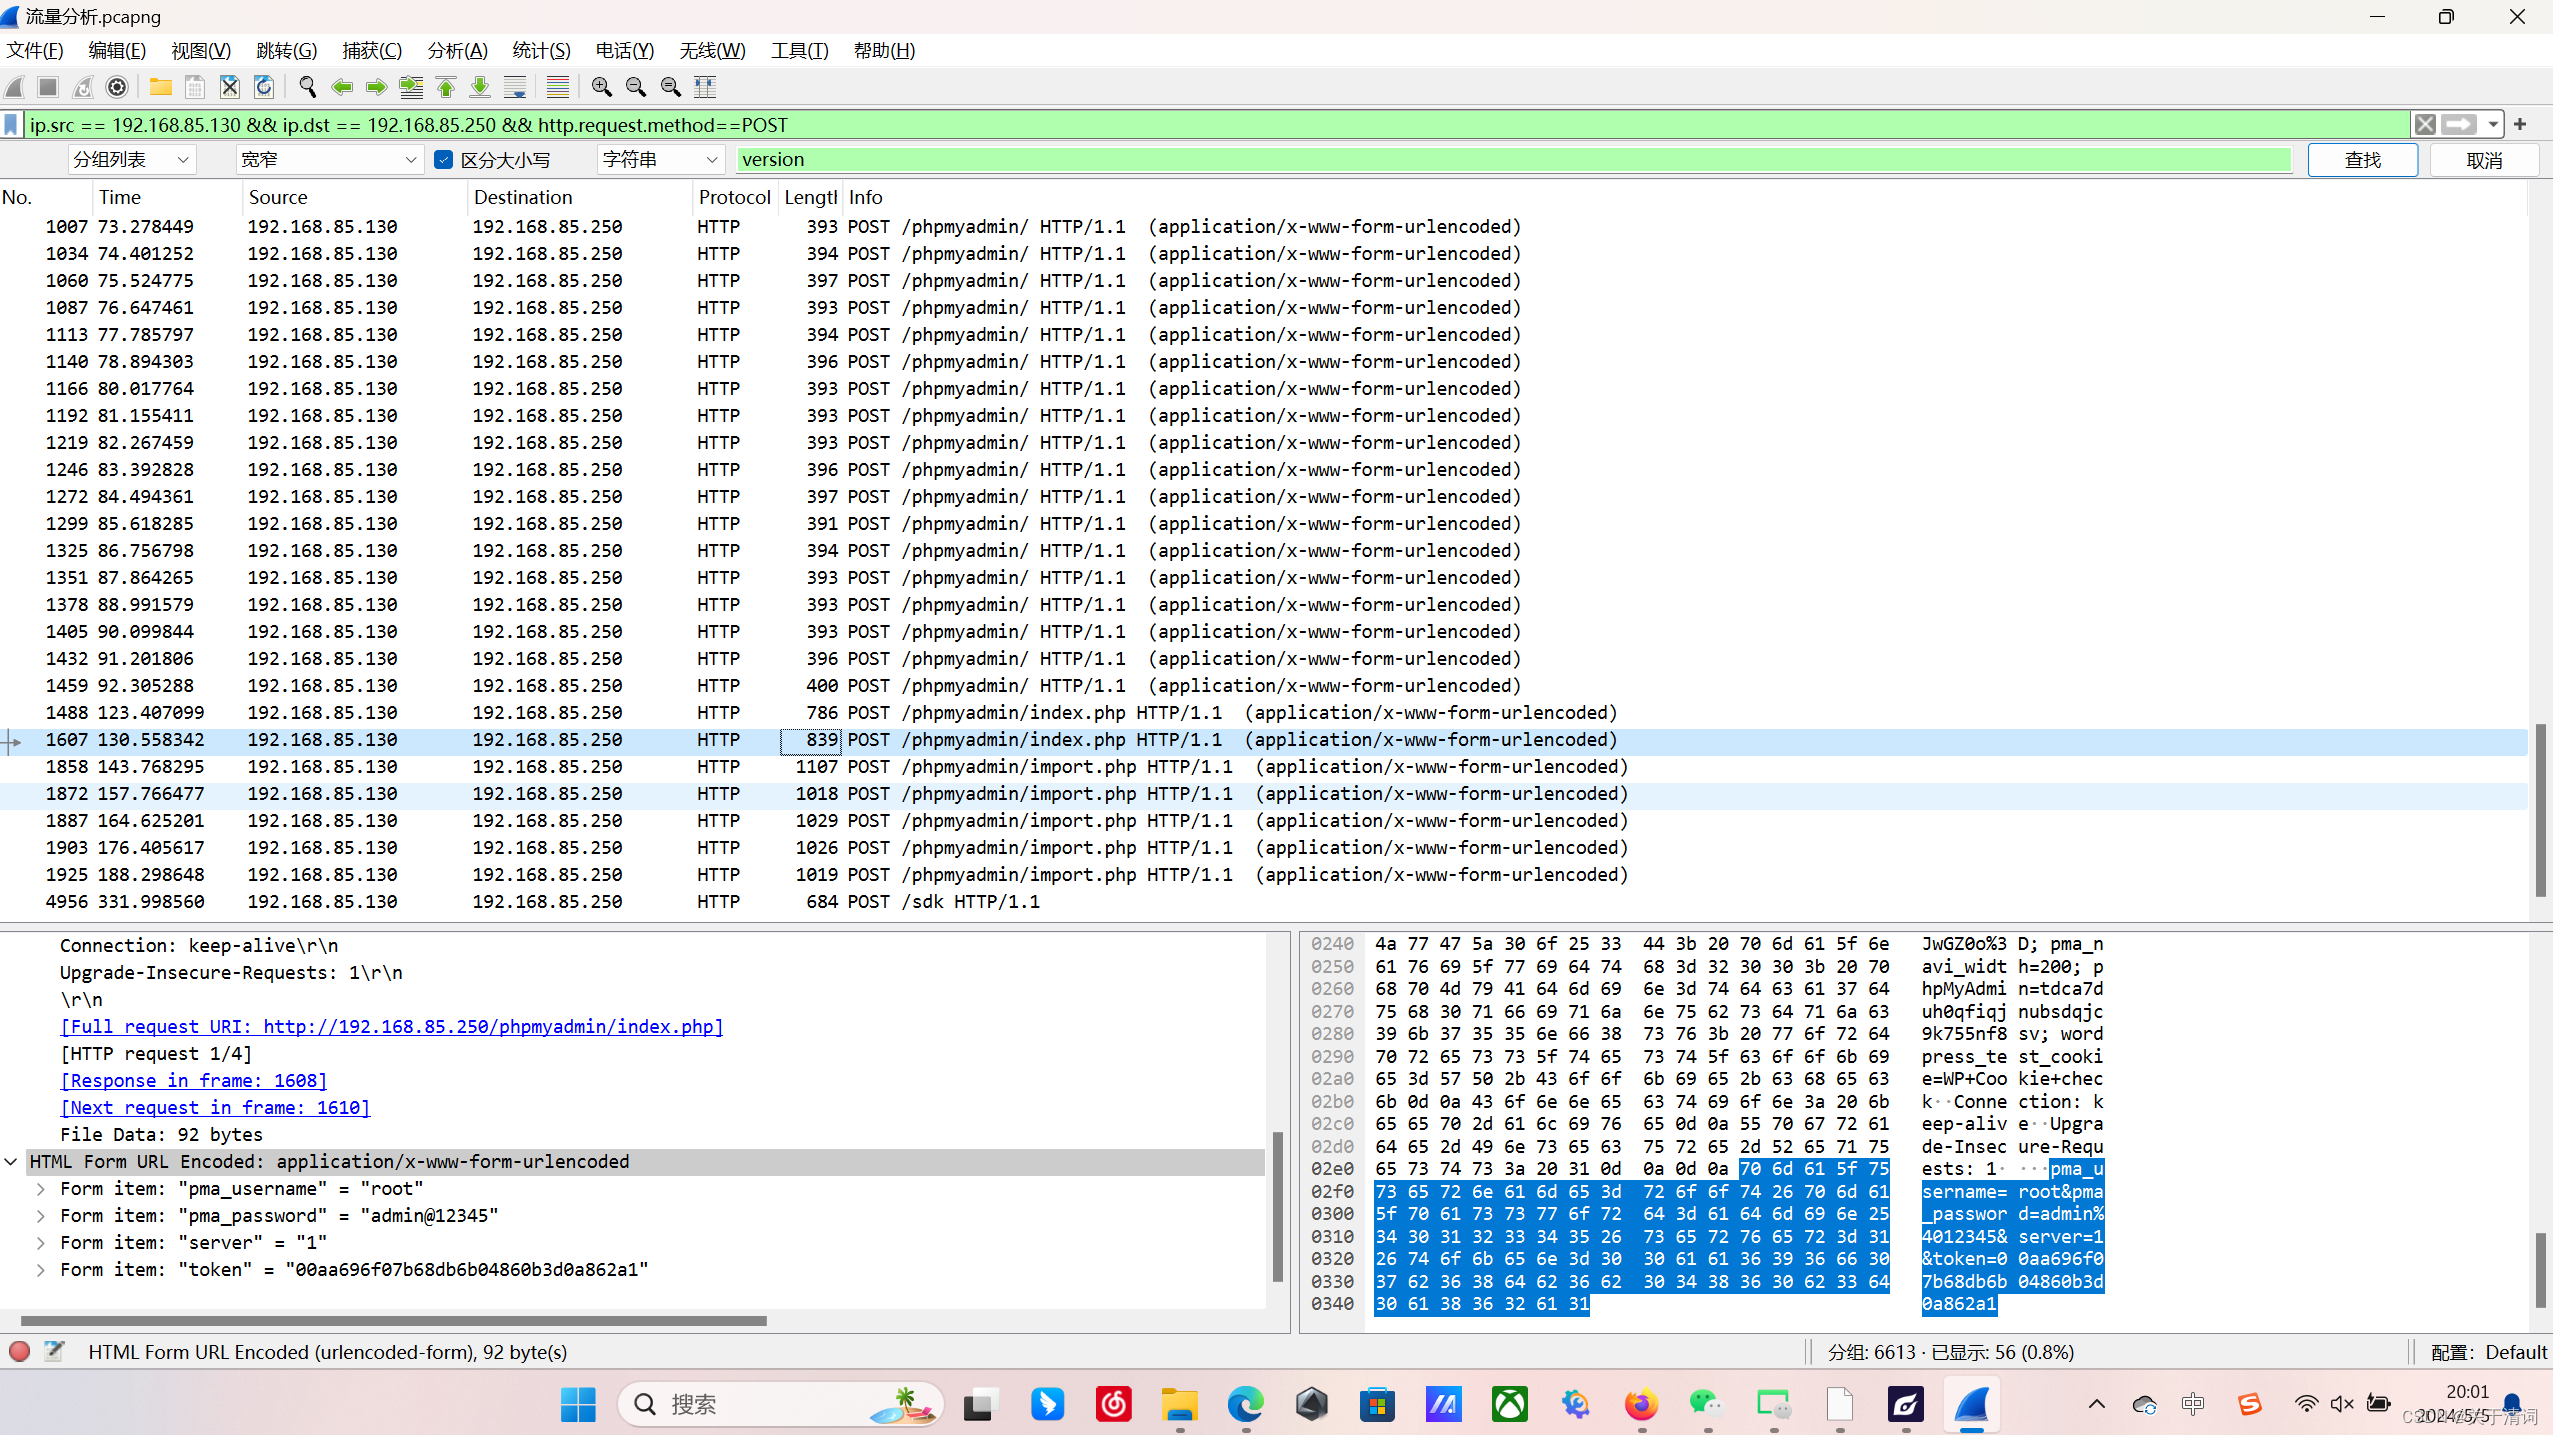
Task: Click the zoom in magnifier icon
Action: (x=601, y=87)
